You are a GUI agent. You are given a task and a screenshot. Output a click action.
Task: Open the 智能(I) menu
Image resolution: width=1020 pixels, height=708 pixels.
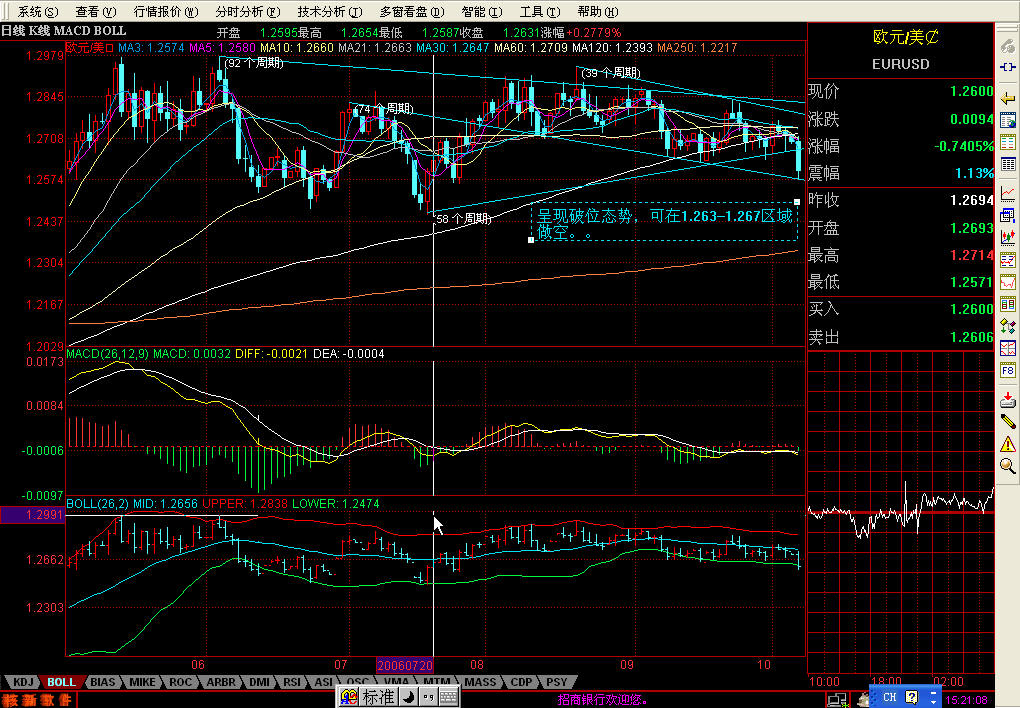click(481, 12)
